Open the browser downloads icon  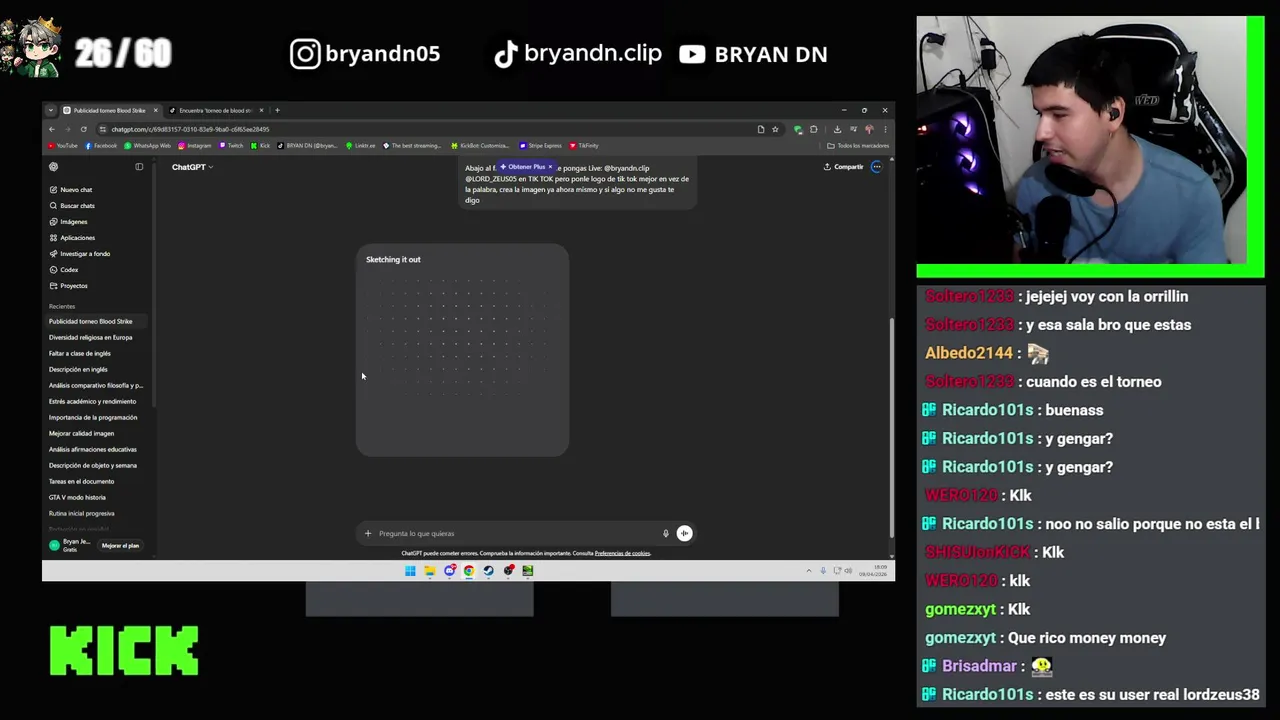[x=837, y=129]
